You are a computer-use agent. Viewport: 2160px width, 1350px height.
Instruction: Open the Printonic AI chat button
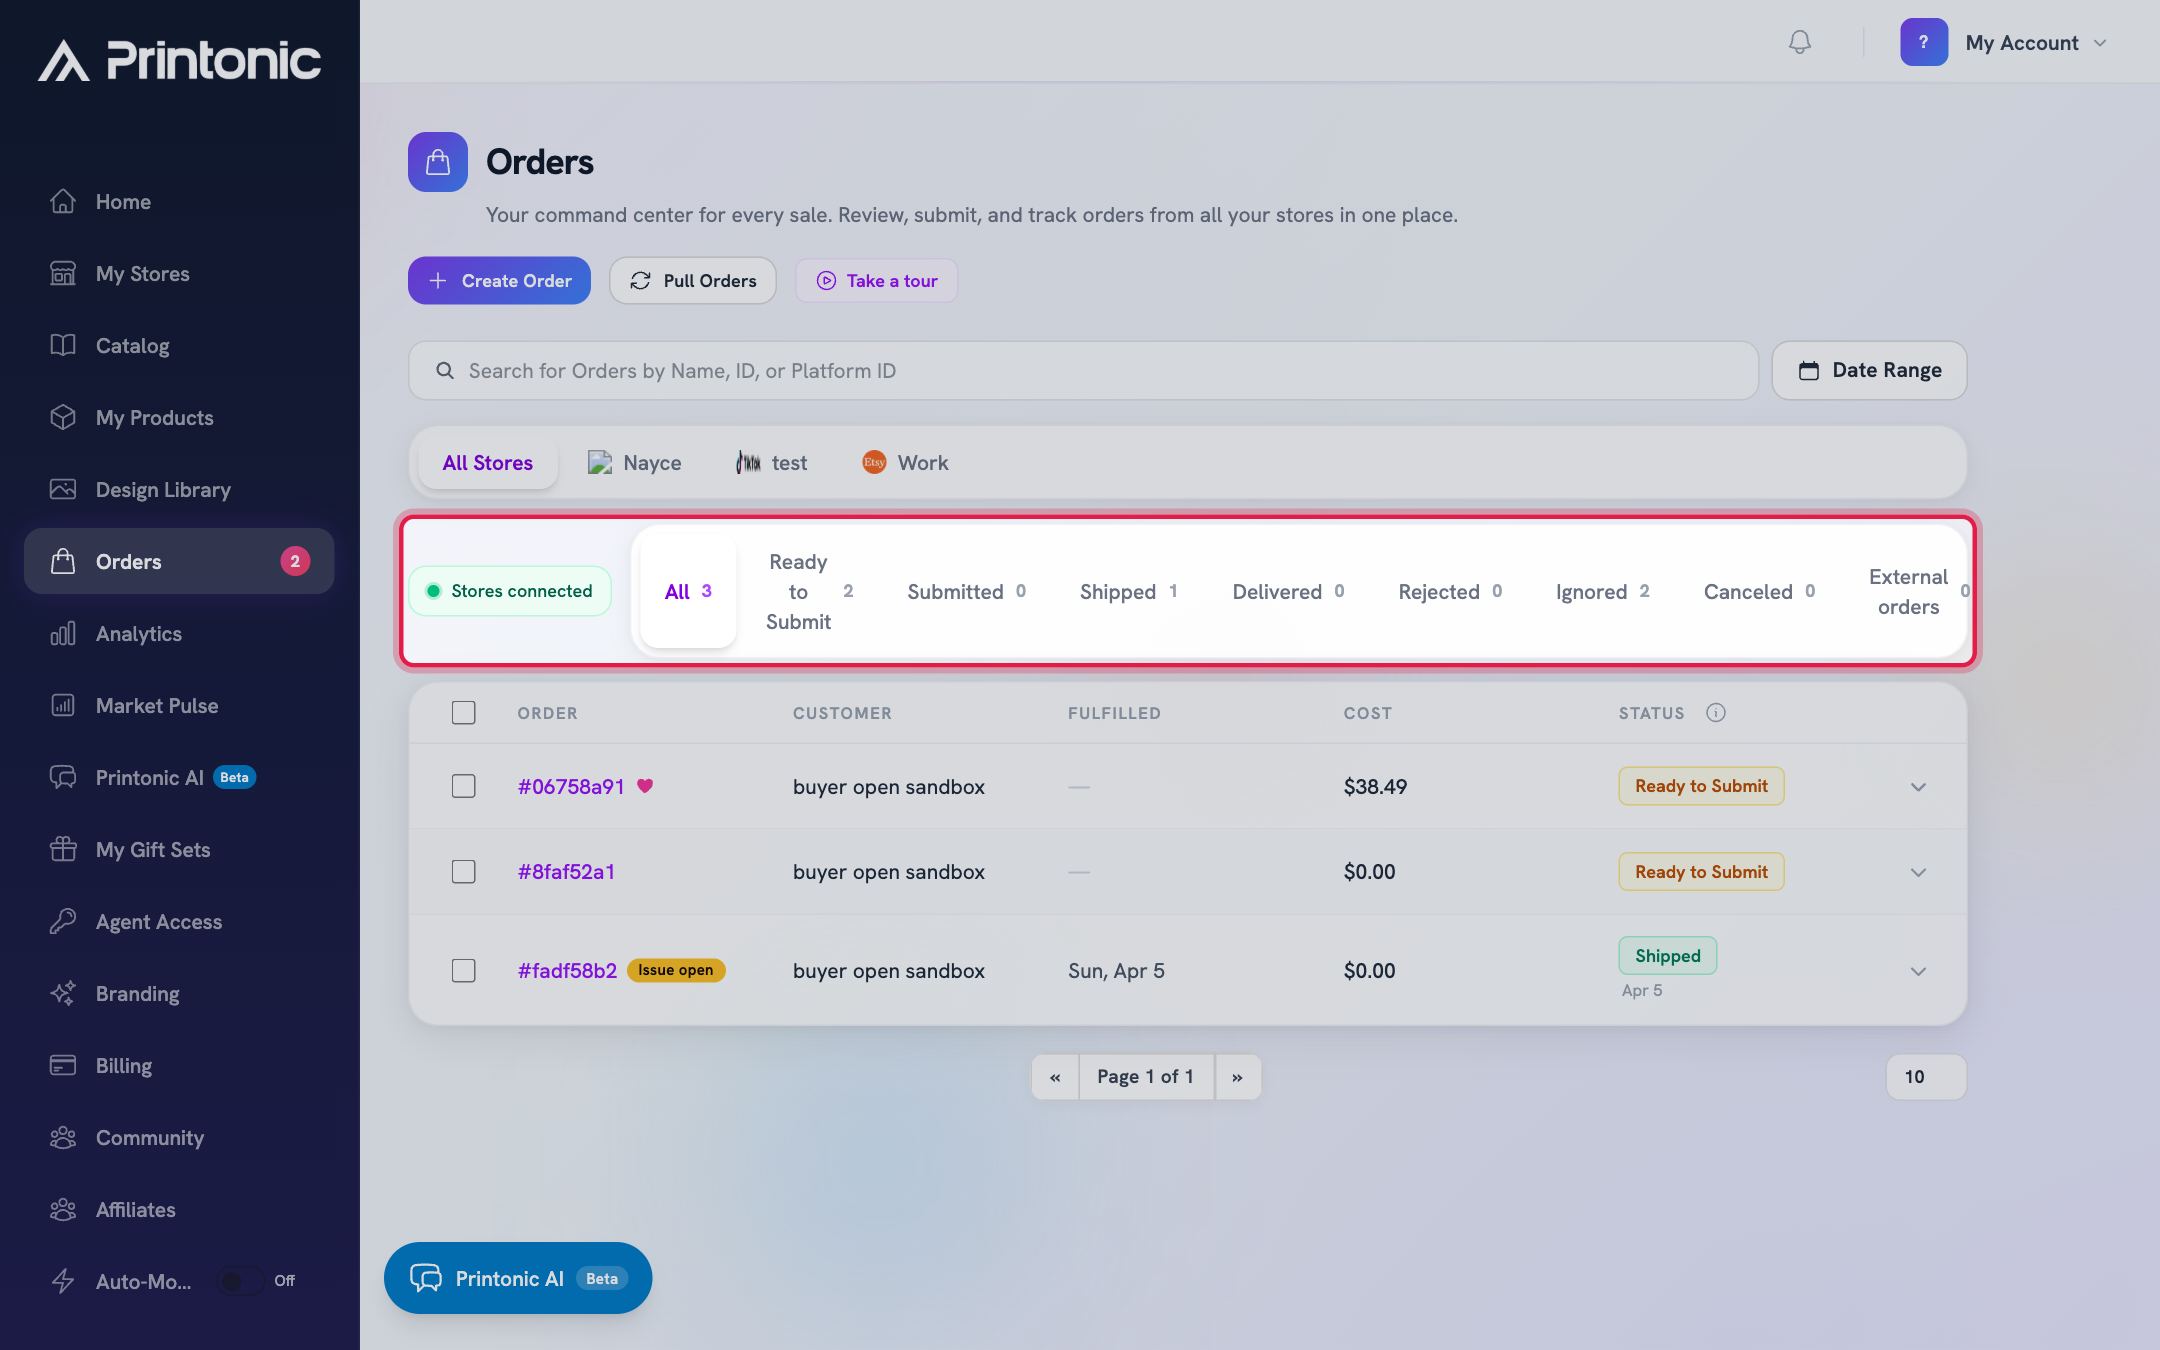(x=518, y=1278)
